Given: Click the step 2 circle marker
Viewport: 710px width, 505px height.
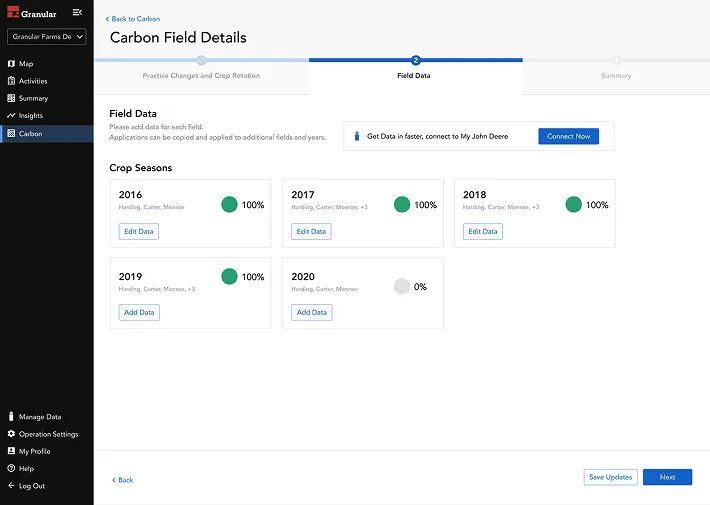Looking at the screenshot, I should pyautogui.click(x=416, y=60).
